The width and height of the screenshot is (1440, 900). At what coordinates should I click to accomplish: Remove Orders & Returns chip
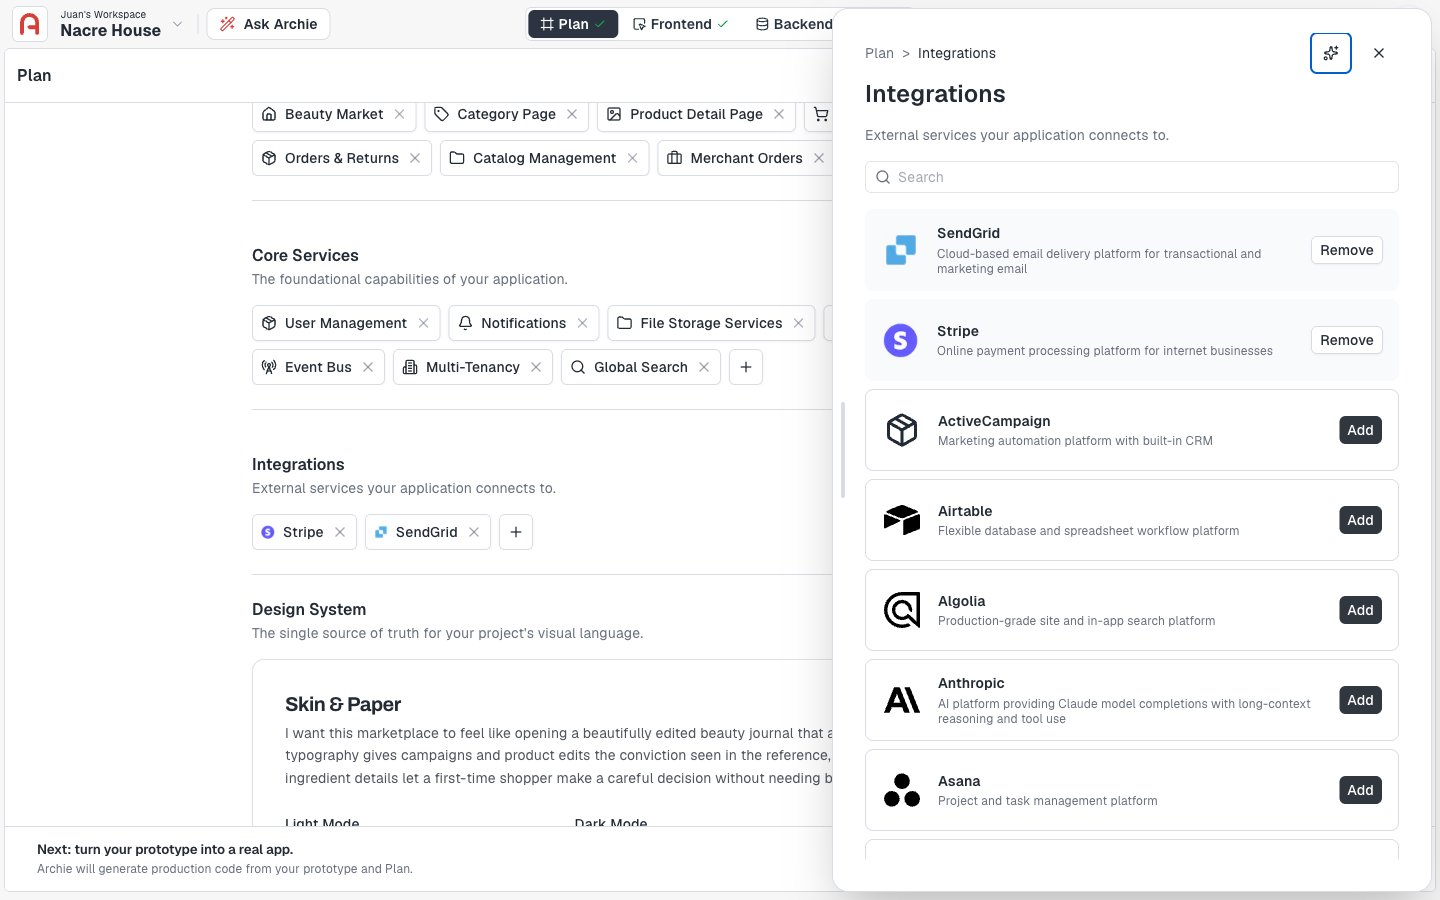[415, 158]
